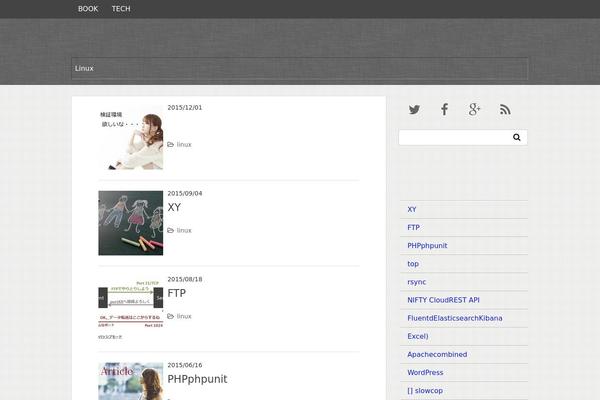Select top in the sidebar list
Screen dimensions: 600x400
click(413, 264)
